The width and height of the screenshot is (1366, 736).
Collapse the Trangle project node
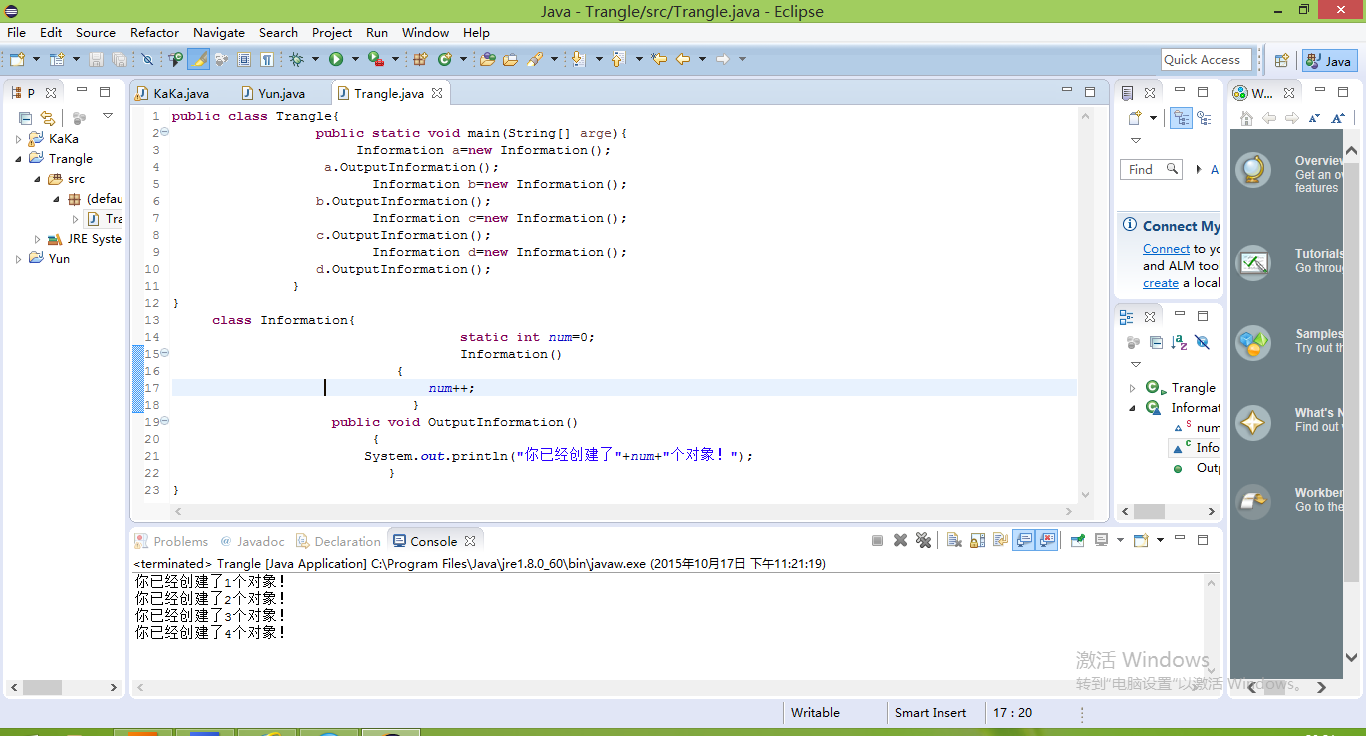(18, 159)
